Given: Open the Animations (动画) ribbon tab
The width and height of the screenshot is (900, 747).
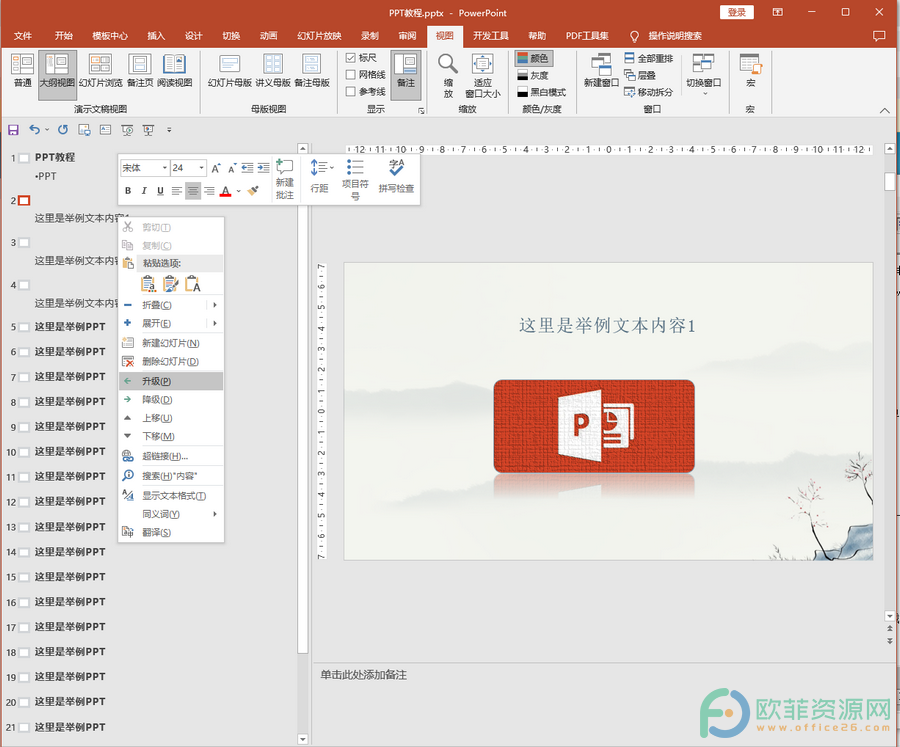Looking at the screenshot, I should coord(268,36).
